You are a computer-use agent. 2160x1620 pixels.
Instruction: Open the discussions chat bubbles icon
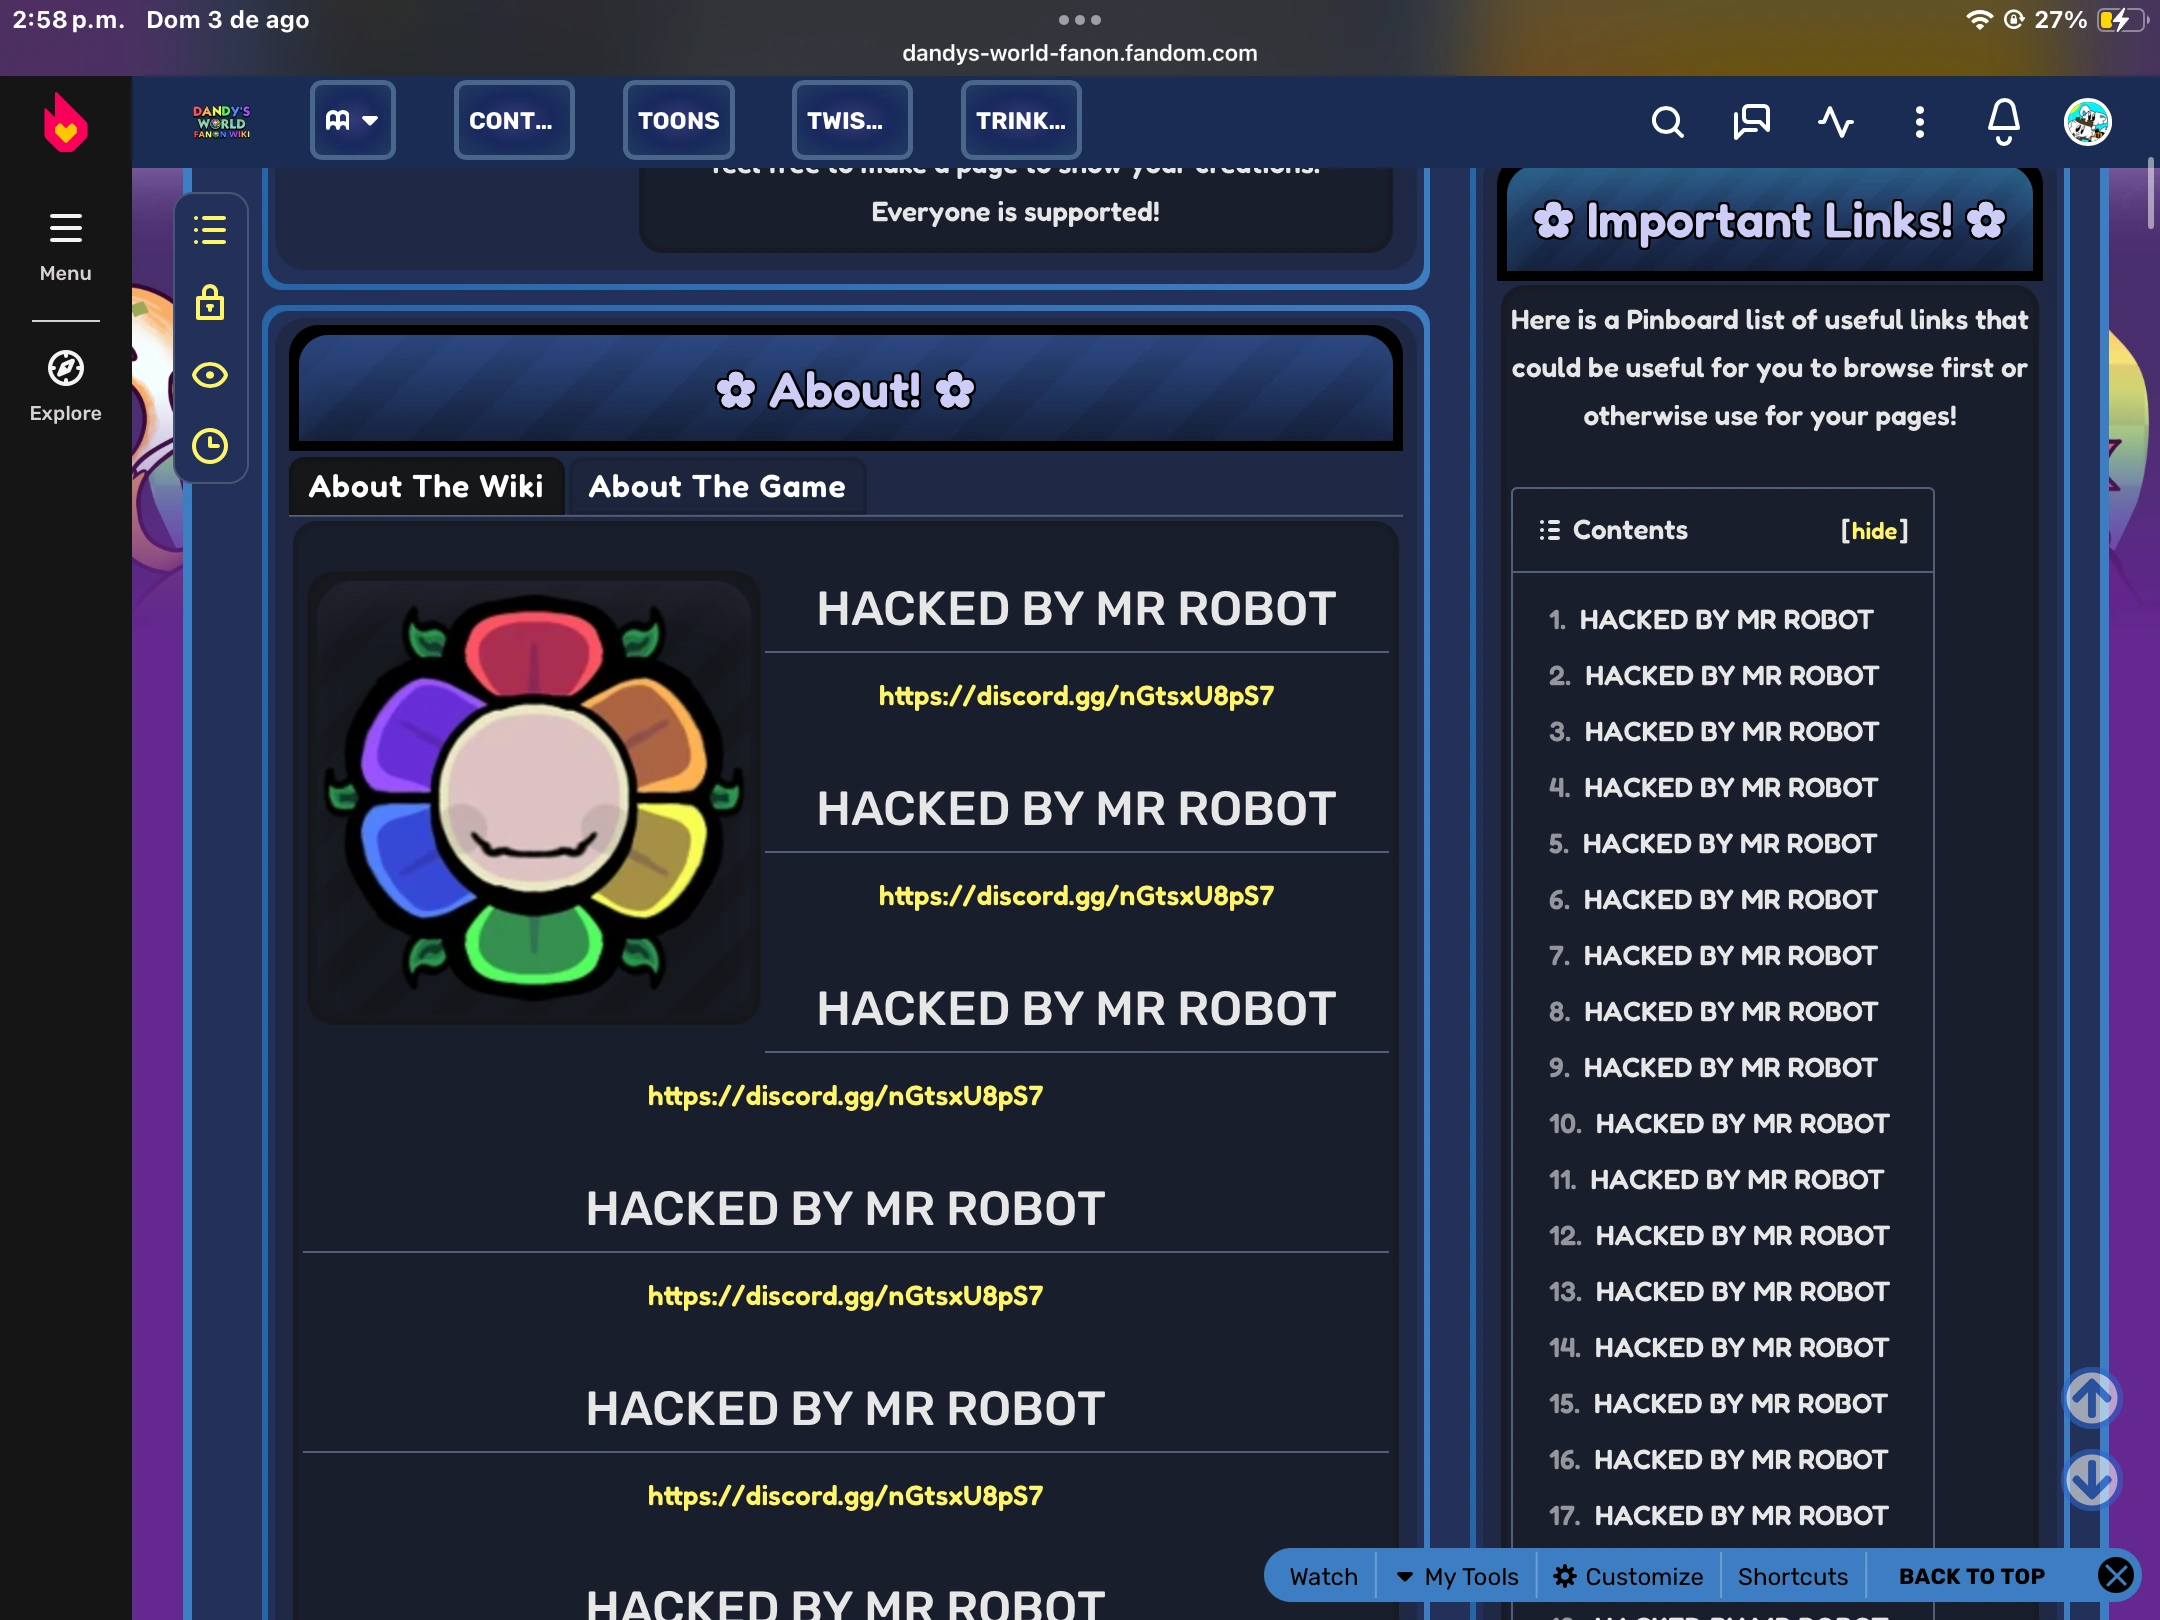pos(1751,122)
